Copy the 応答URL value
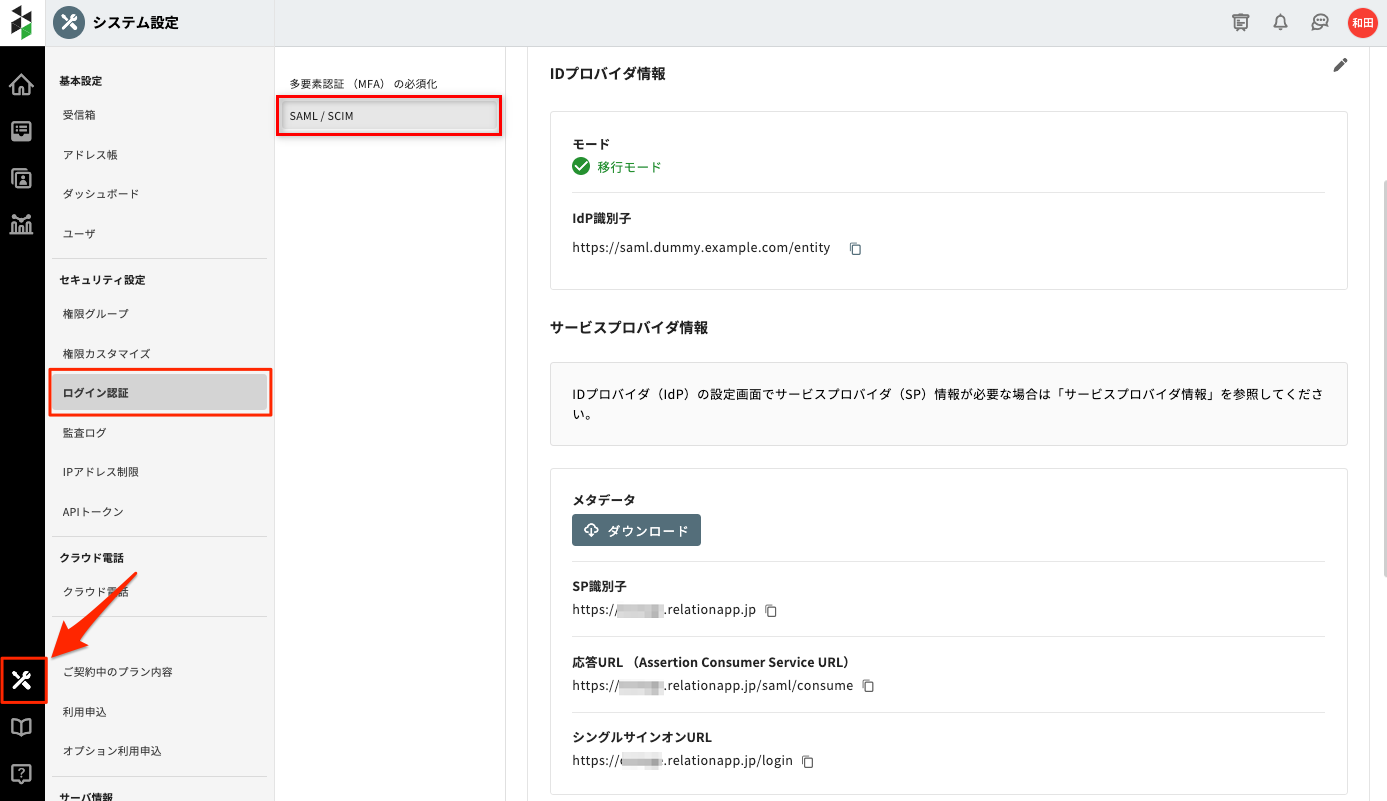1387x801 pixels. [x=868, y=686]
